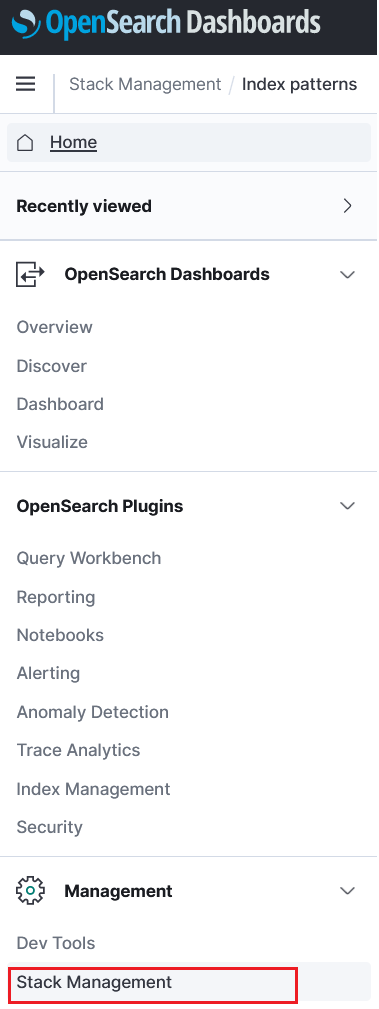This screenshot has width=379, height=1009.
Task: Click the Management gear icon
Action: pyautogui.click(x=30, y=891)
